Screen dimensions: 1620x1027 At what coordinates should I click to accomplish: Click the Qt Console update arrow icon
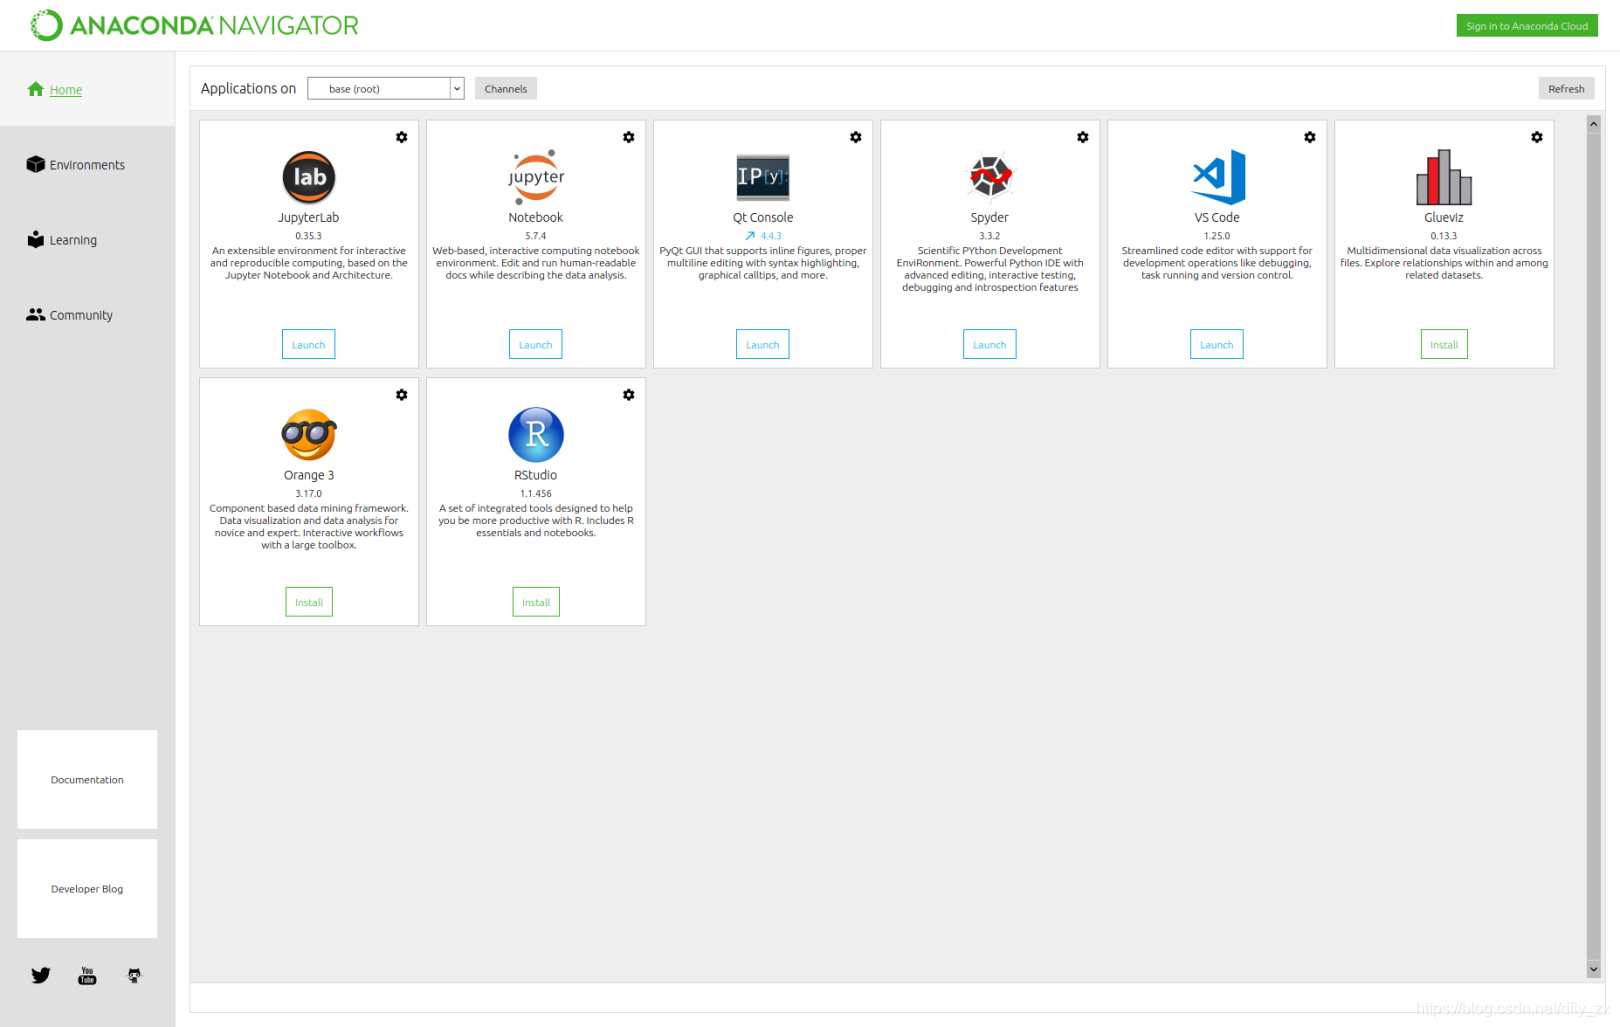tap(750, 236)
